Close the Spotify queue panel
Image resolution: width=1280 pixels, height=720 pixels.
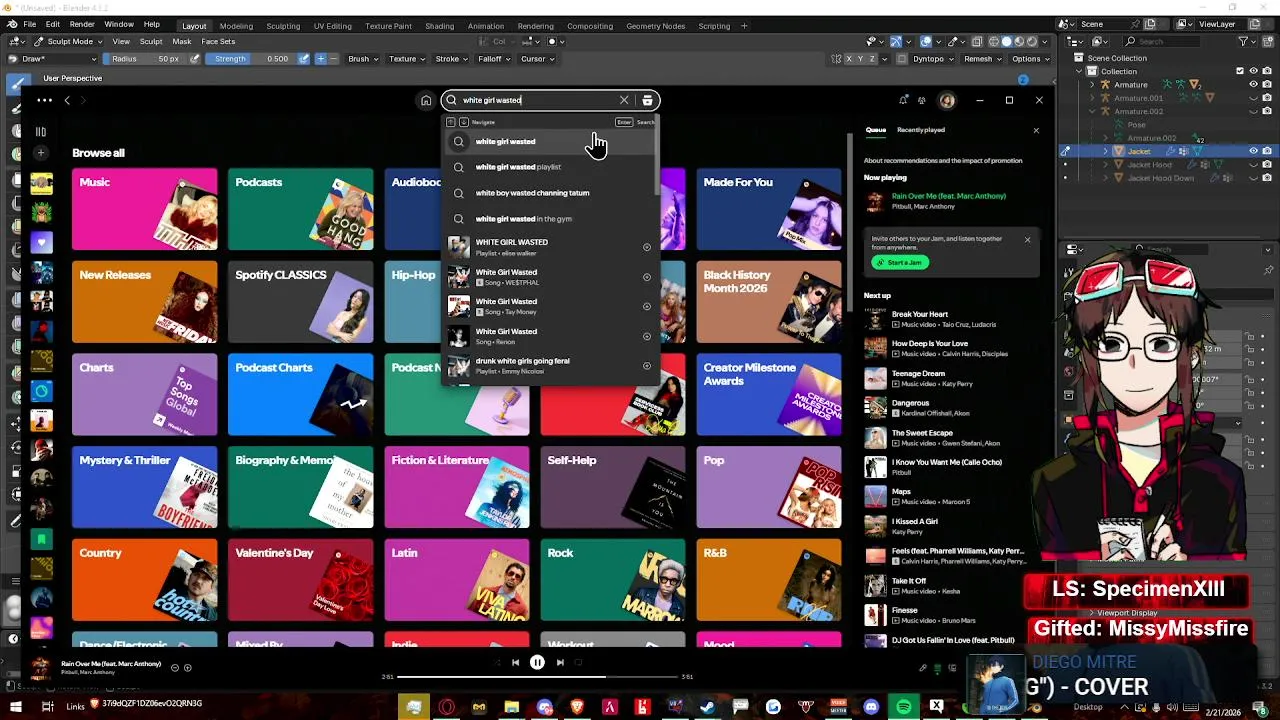click(1036, 130)
